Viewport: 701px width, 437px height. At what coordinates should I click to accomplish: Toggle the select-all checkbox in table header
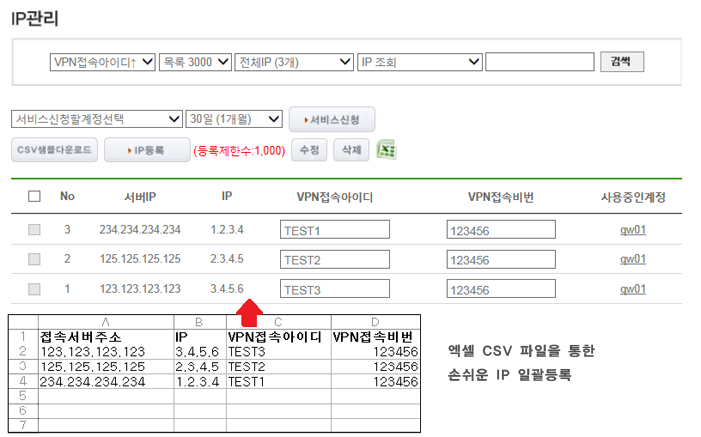pos(35,197)
